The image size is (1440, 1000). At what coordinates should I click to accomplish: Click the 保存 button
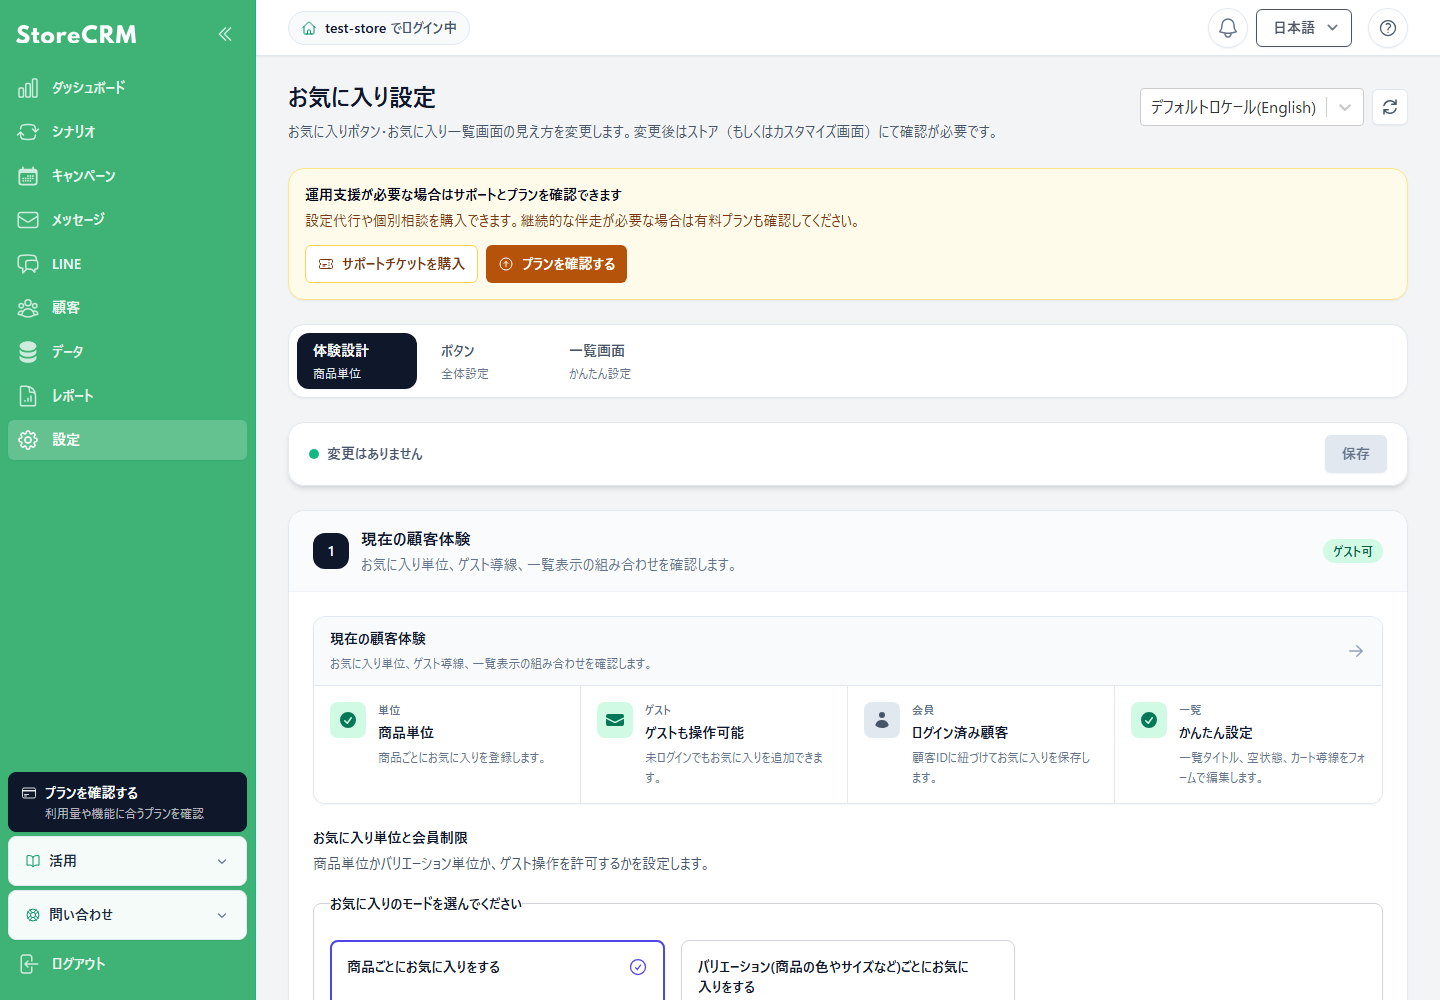(x=1356, y=454)
